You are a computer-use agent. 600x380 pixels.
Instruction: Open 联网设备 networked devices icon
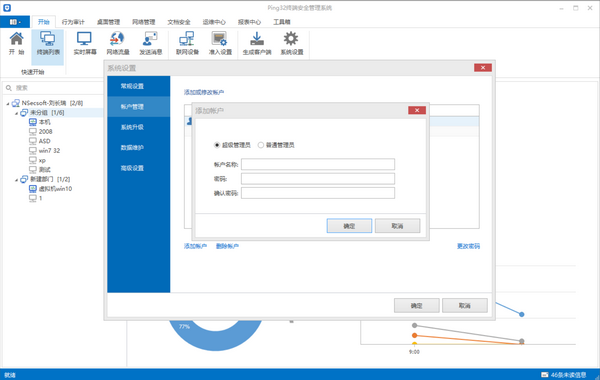point(187,39)
